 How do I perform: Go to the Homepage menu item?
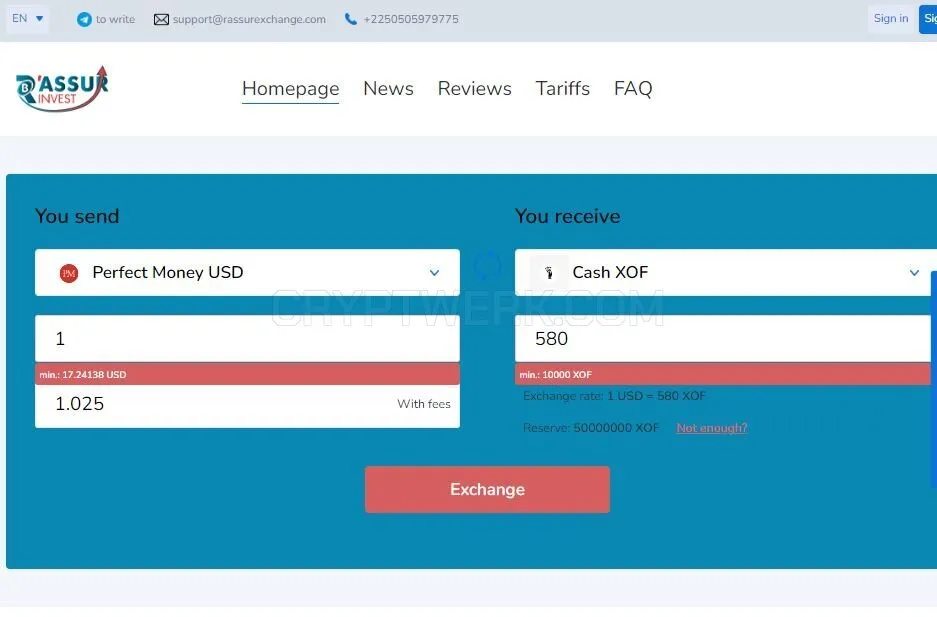pyautogui.click(x=290, y=88)
